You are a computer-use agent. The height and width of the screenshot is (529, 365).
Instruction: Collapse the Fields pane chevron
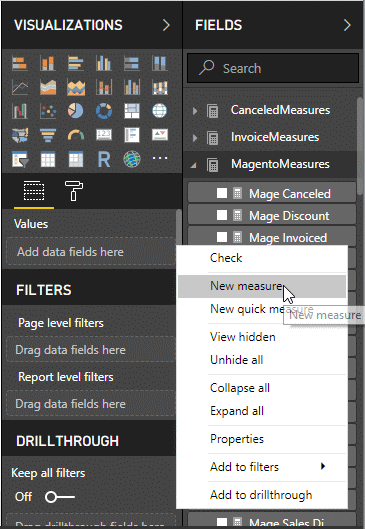(347, 25)
